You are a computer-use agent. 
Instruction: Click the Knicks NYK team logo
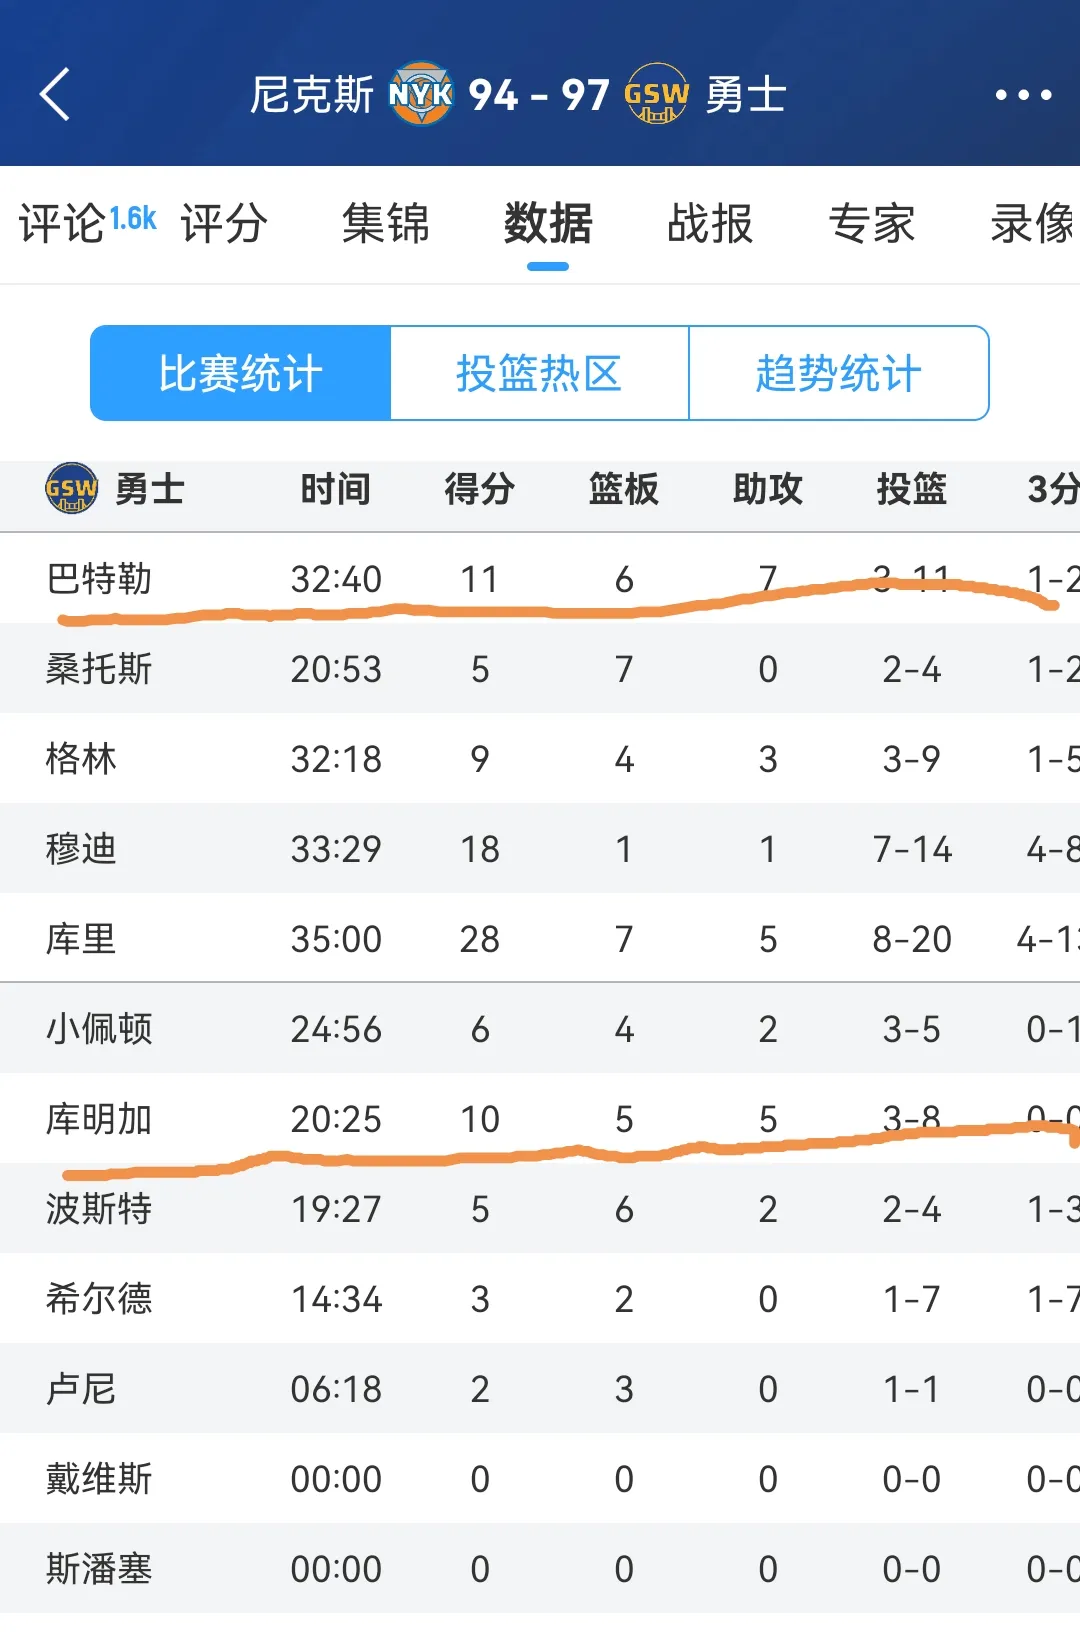(424, 95)
